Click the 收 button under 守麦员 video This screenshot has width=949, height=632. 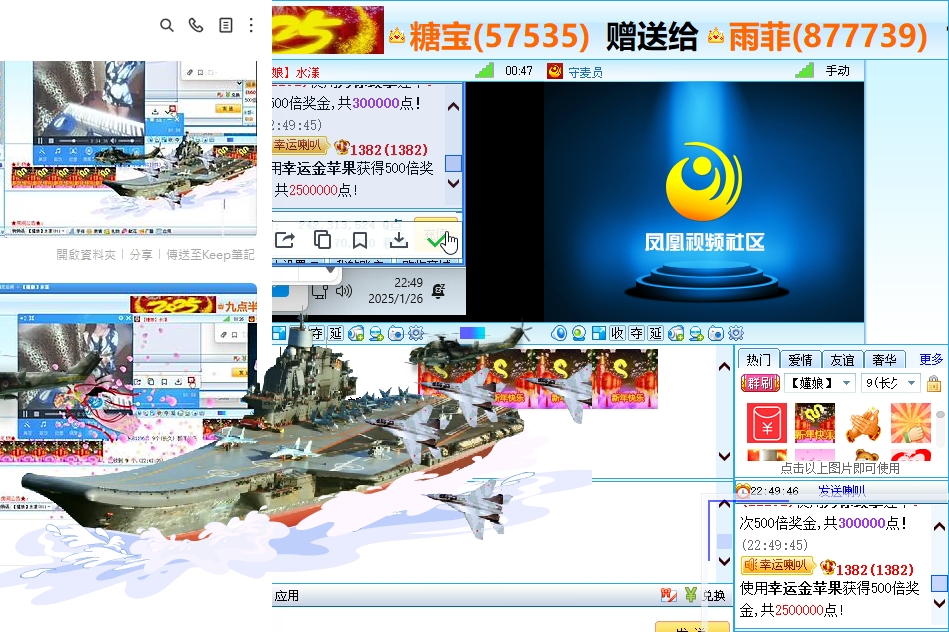tap(617, 333)
